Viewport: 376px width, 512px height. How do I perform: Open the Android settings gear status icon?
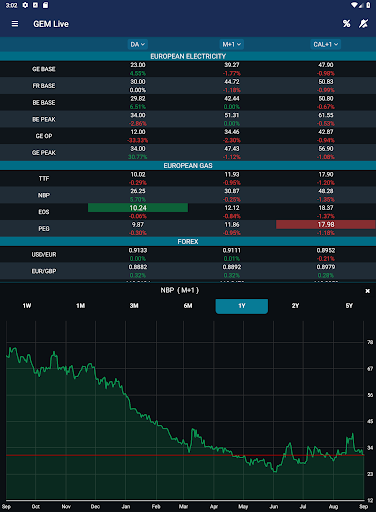[x=25, y=5]
